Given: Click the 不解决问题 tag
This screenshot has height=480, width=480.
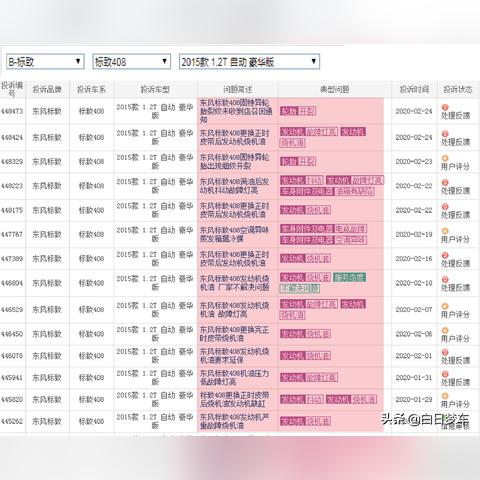Looking at the screenshot, I should coord(300,289).
